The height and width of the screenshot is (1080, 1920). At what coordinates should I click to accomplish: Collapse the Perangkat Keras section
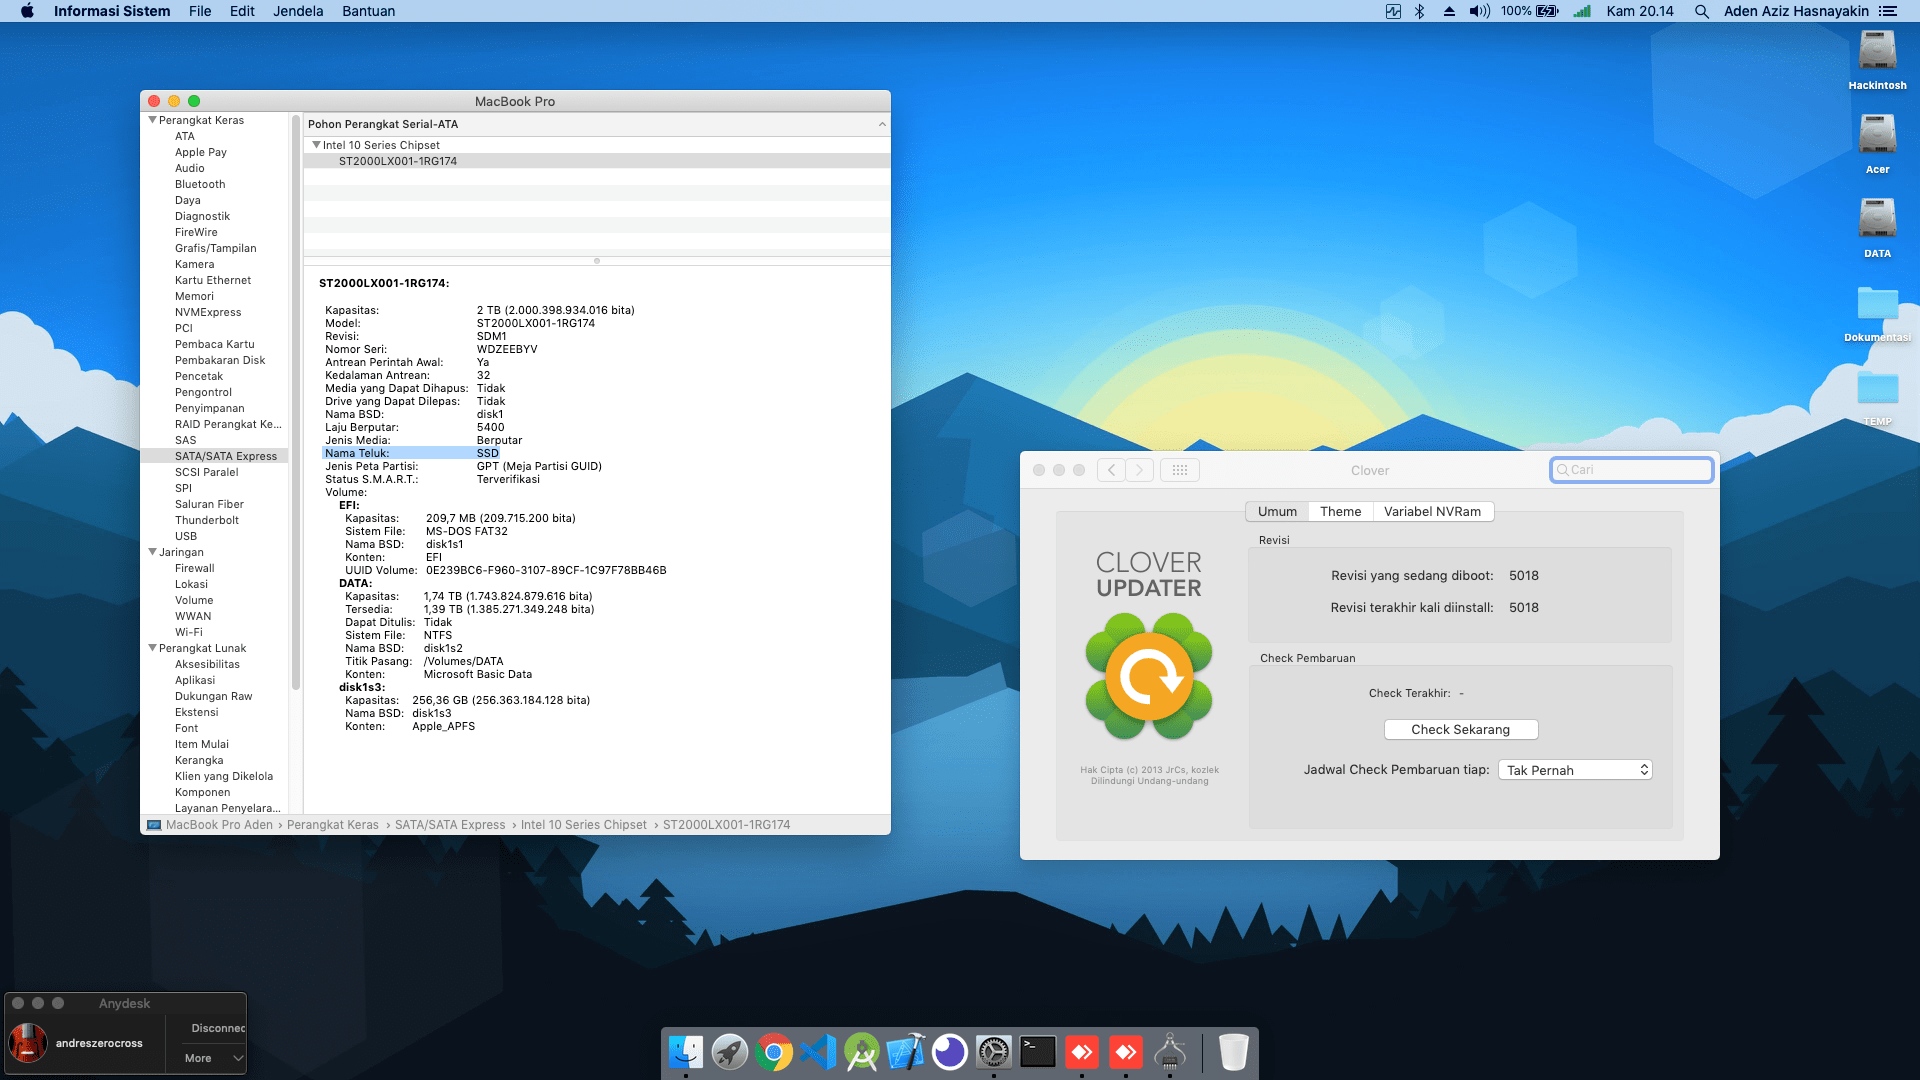(152, 120)
